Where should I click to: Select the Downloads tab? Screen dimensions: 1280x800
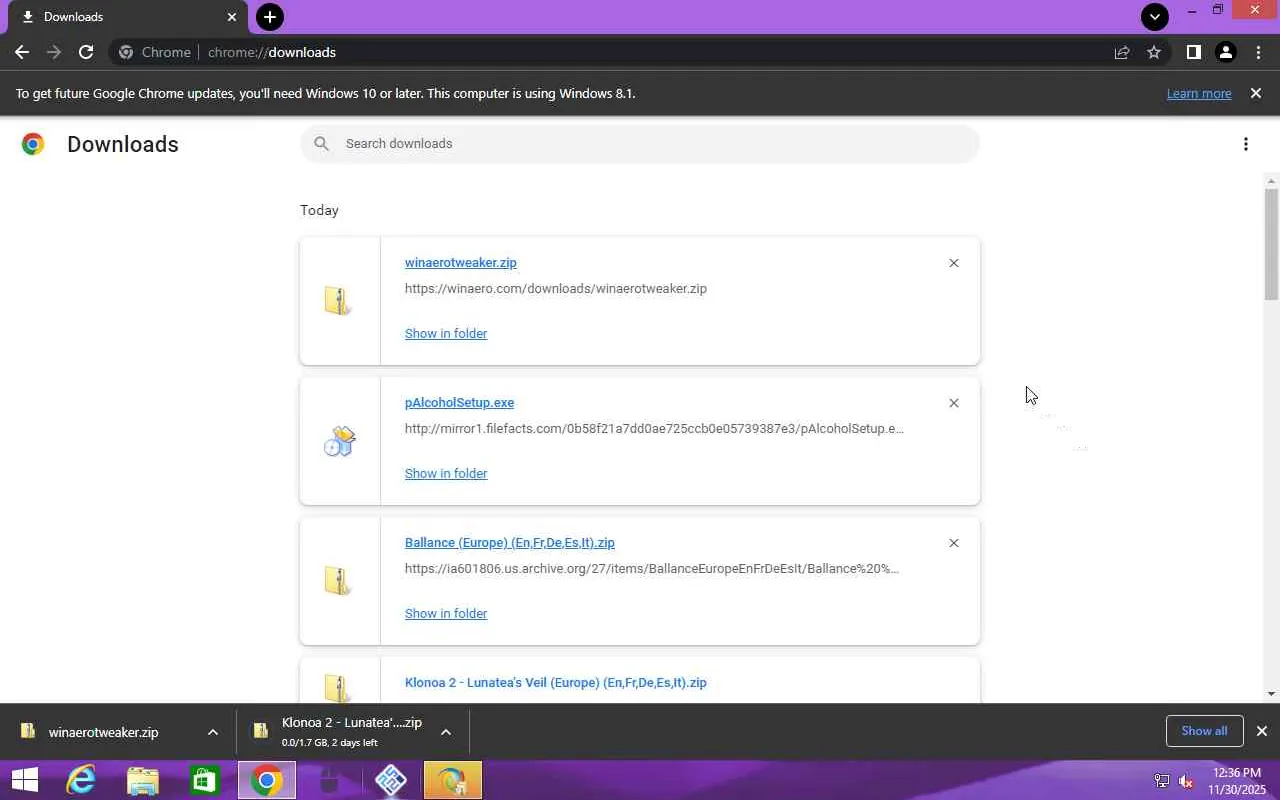tap(127, 17)
